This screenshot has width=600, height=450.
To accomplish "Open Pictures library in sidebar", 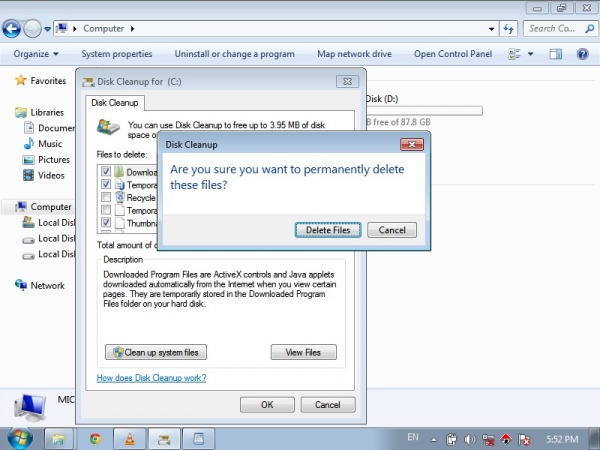I will 54,160.
